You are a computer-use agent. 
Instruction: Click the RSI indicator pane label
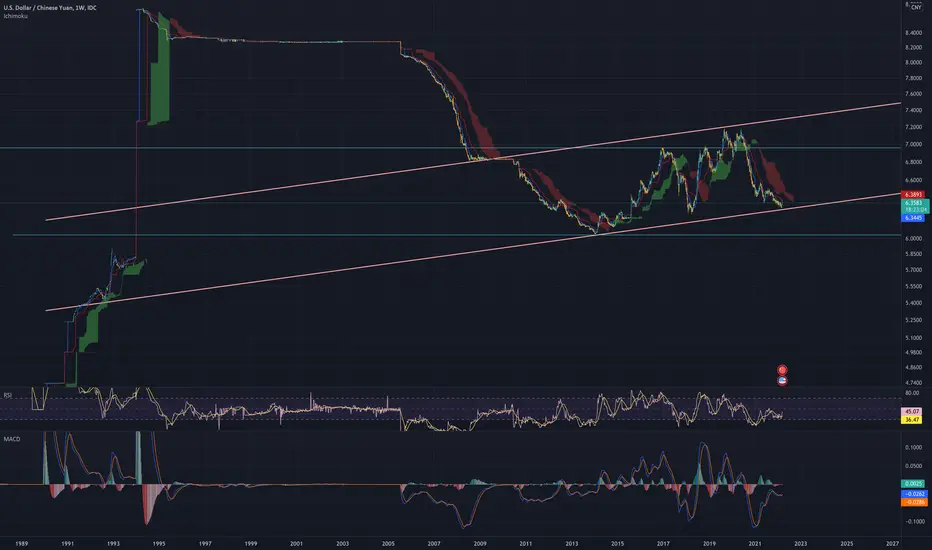coord(8,395)
